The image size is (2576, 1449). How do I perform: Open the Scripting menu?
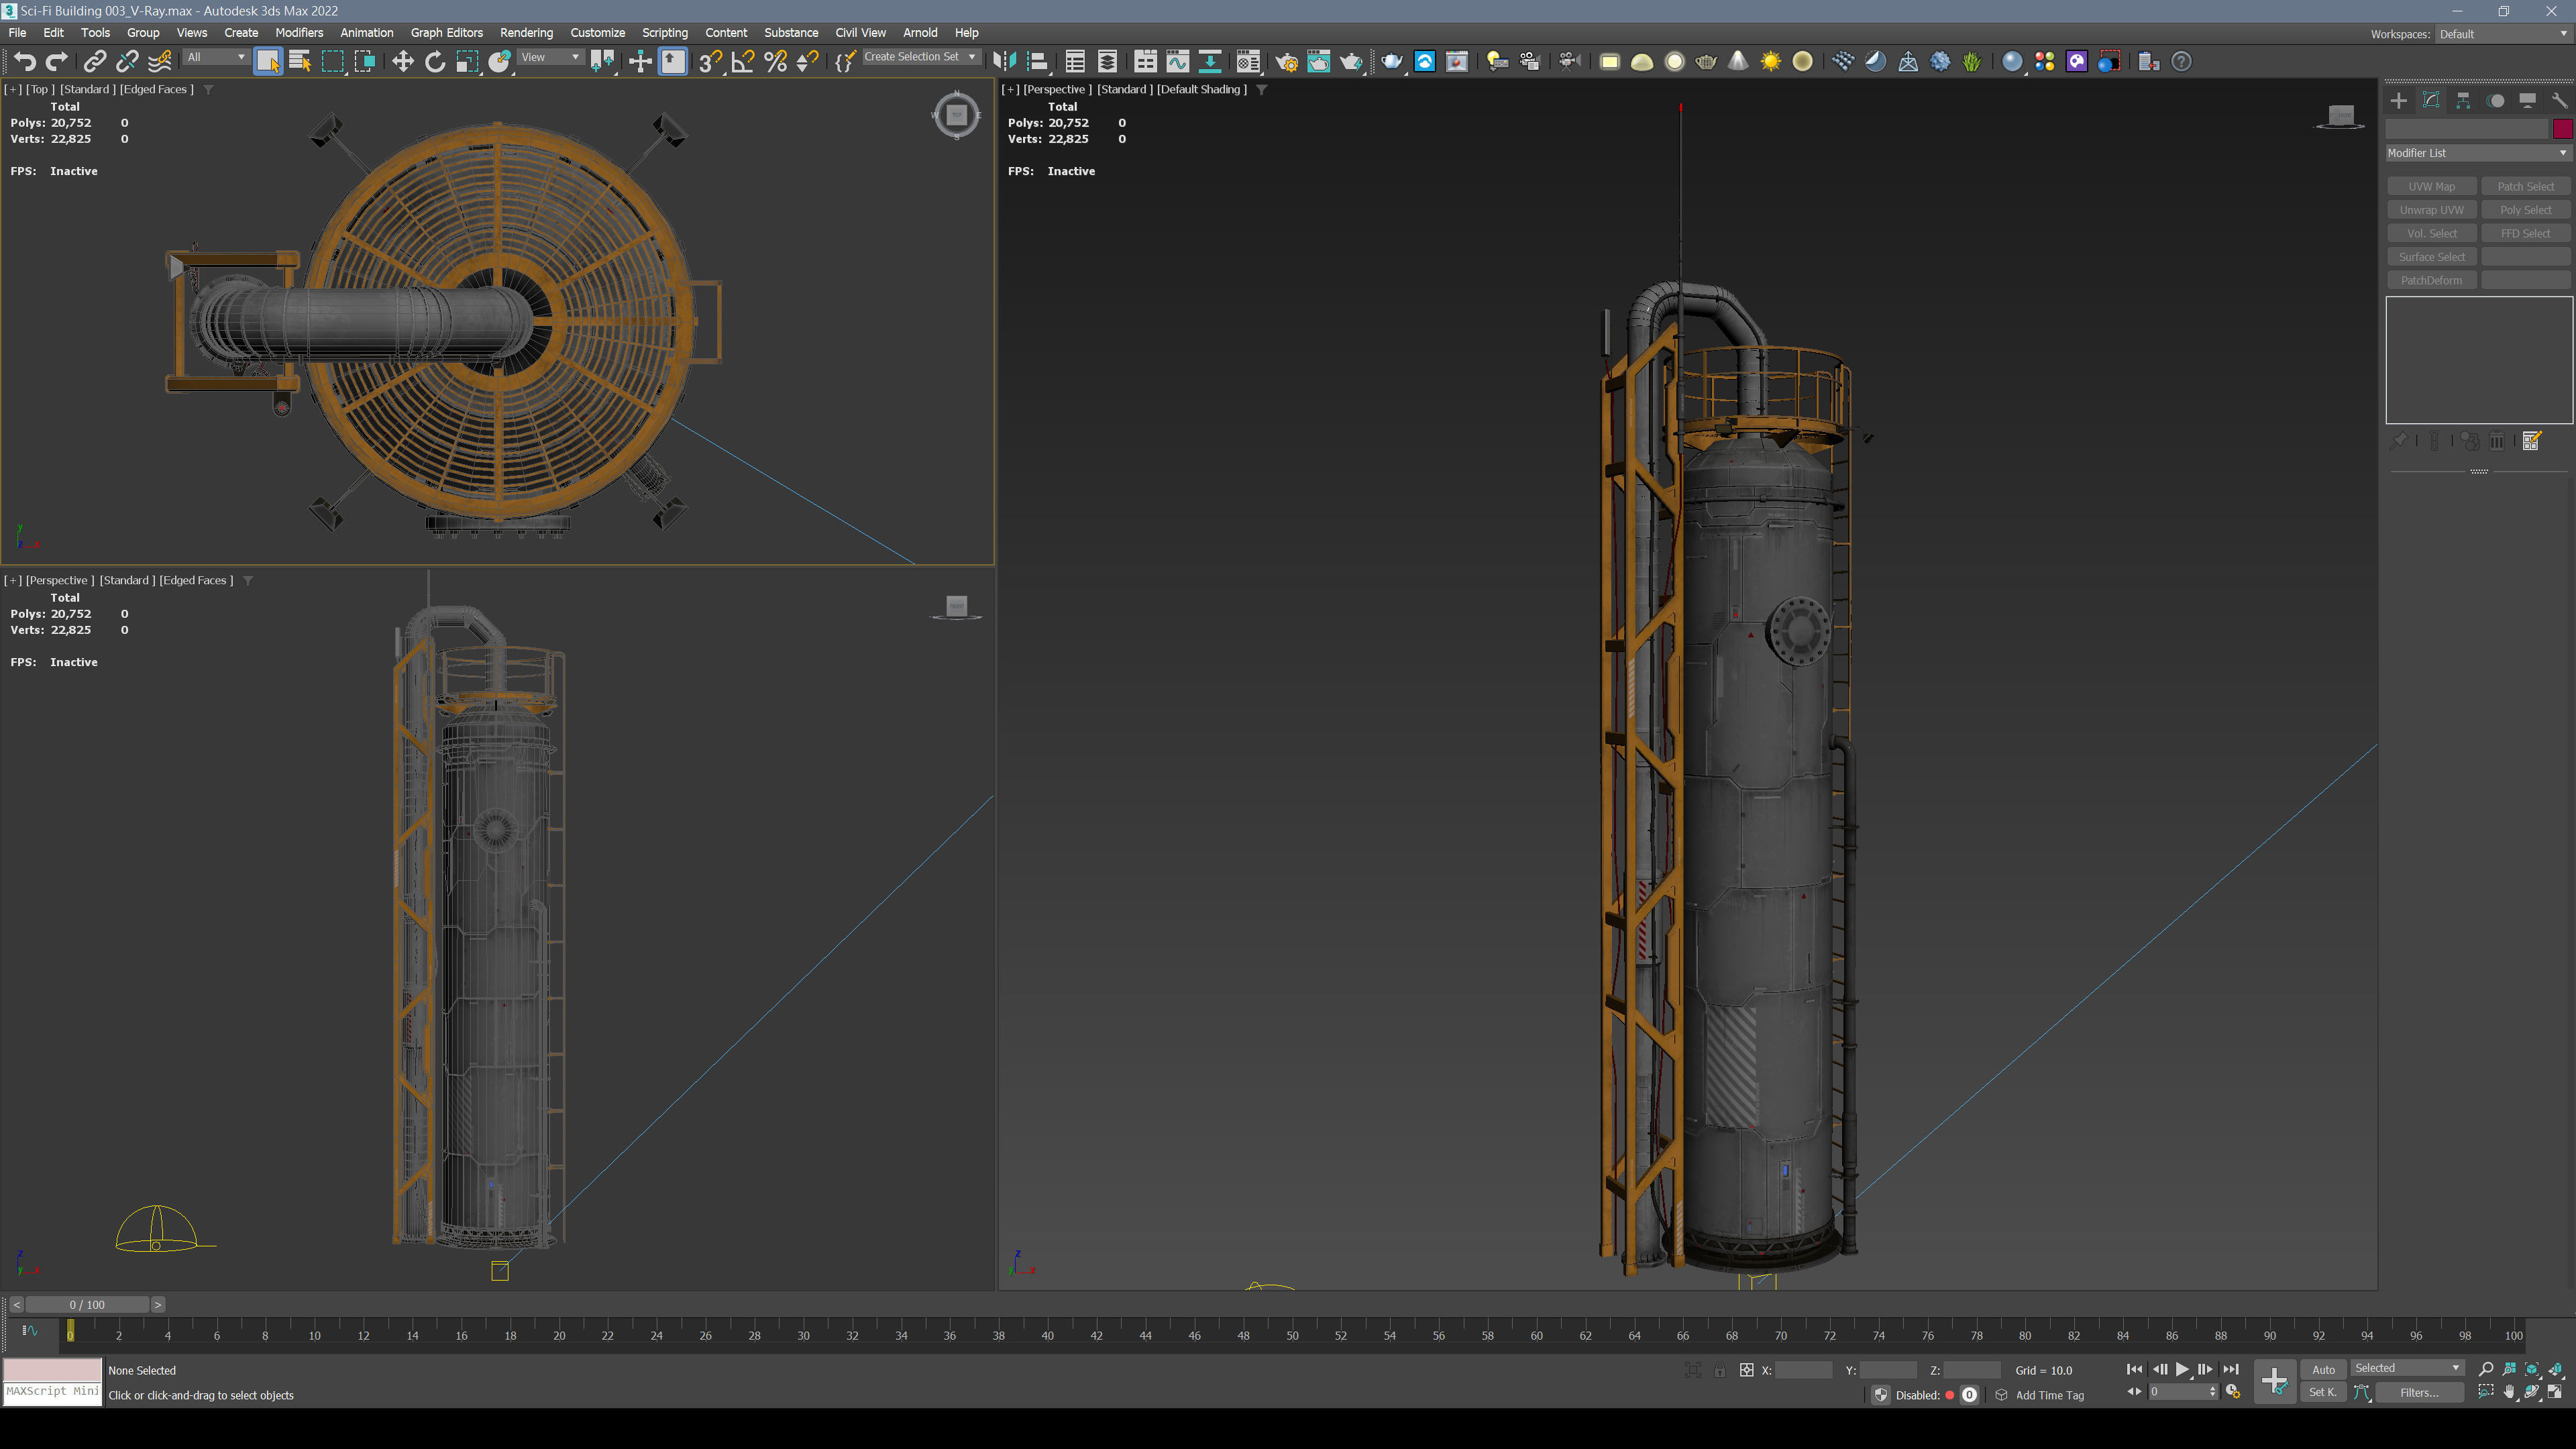[x=664, y=33]
